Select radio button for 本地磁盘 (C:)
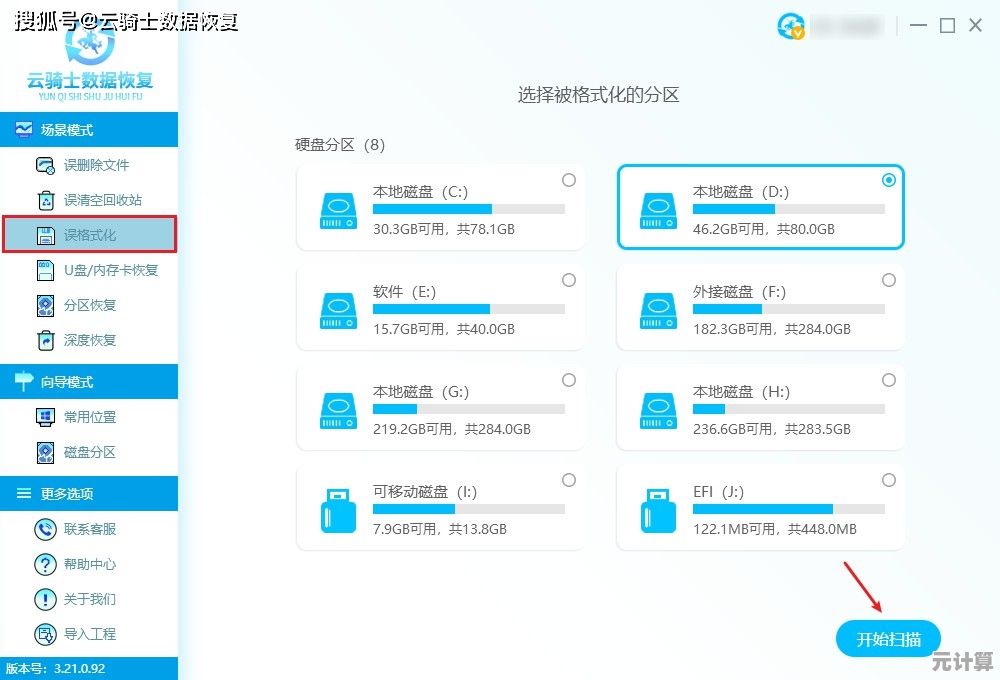The image size is (1000, 680). pyautogui.click(x=569, y=180)
